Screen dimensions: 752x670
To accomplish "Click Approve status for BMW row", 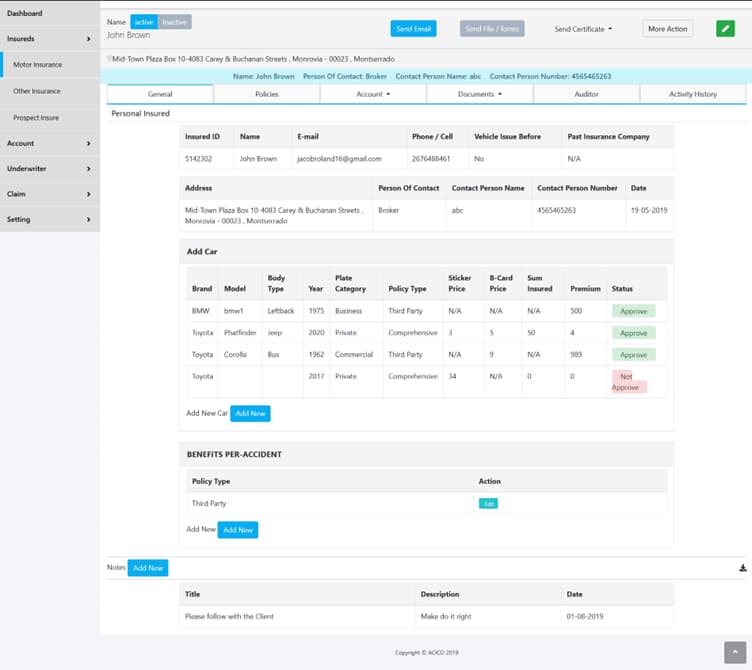I will click(634, 311).
